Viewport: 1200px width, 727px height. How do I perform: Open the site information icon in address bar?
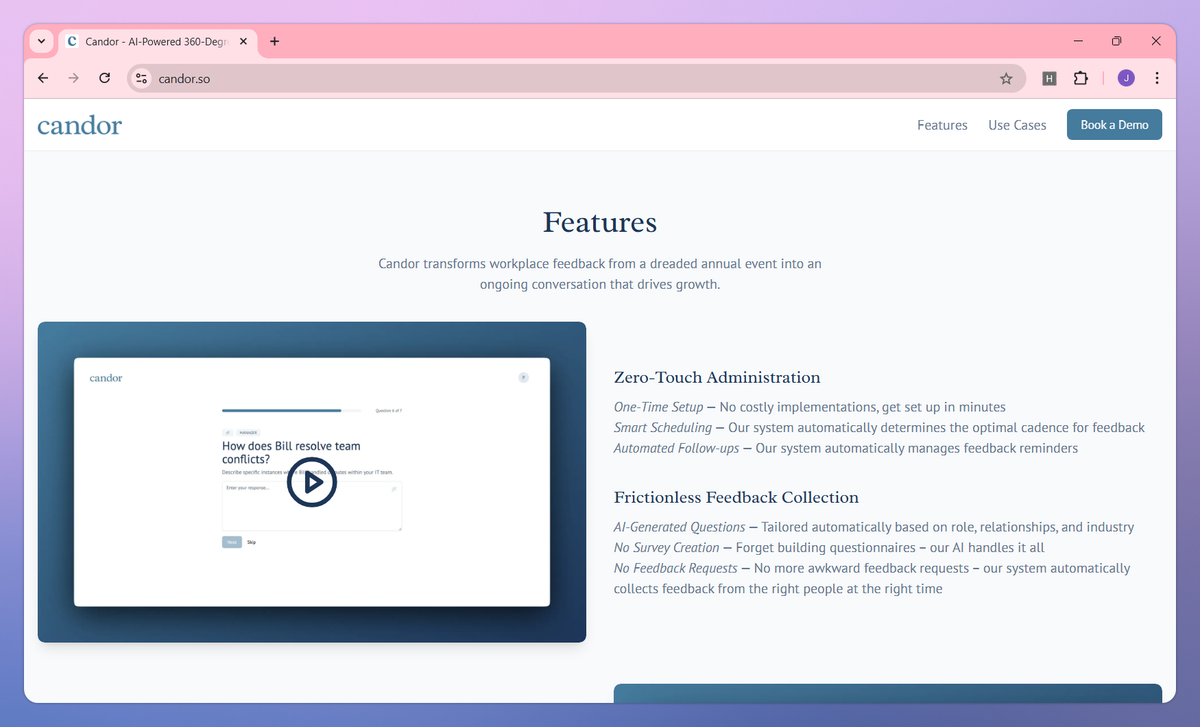141,78
